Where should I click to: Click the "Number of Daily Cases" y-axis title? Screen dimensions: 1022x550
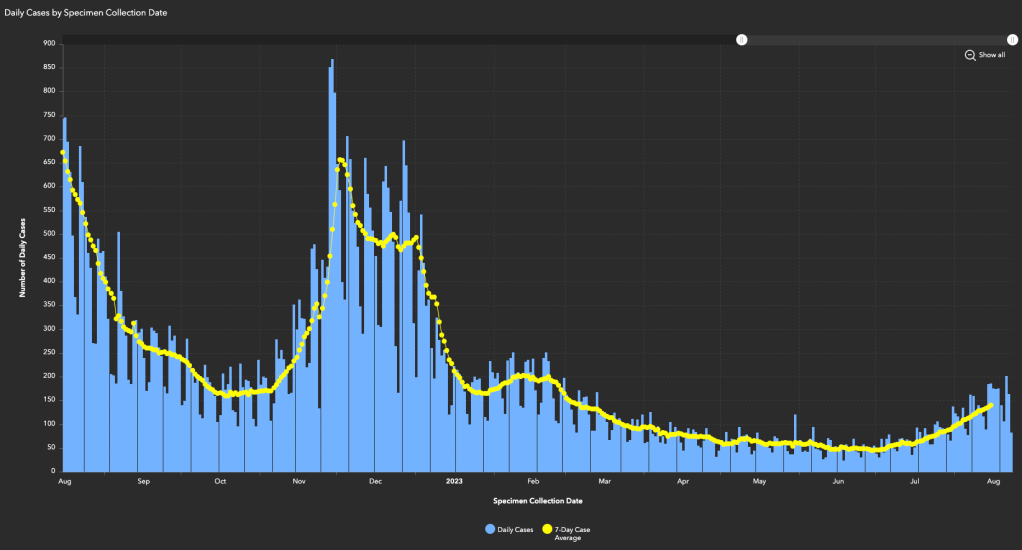coord(22,257)
